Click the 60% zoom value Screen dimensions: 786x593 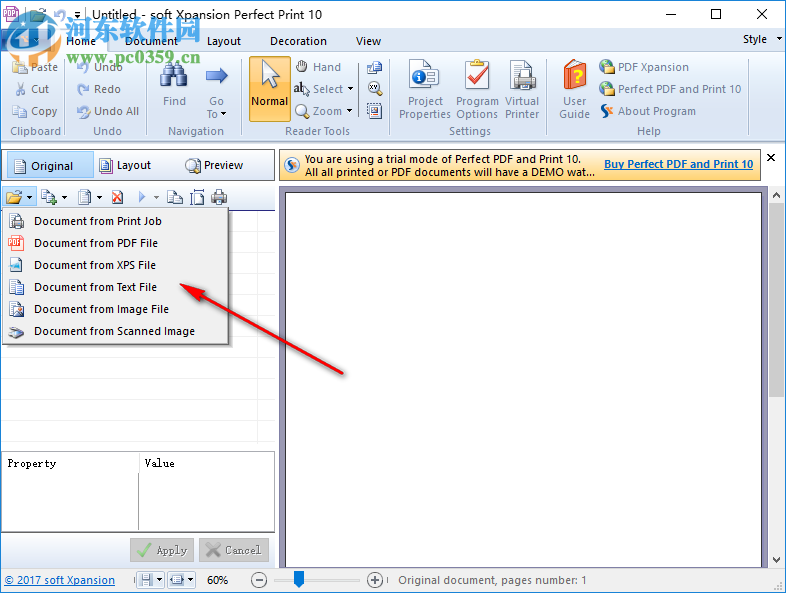pos(218,580)
